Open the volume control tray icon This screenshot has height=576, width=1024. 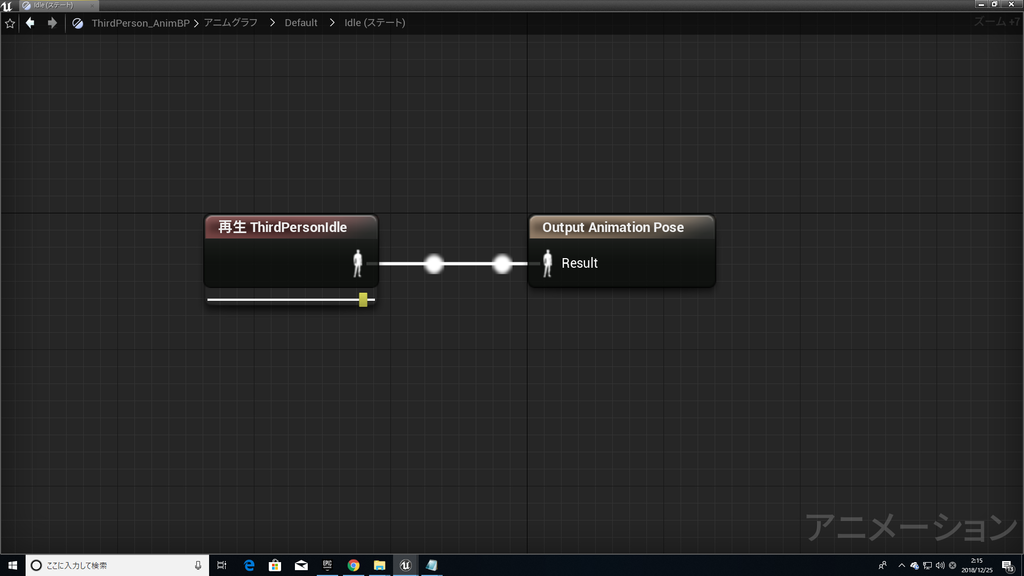(x=940, y=566)
